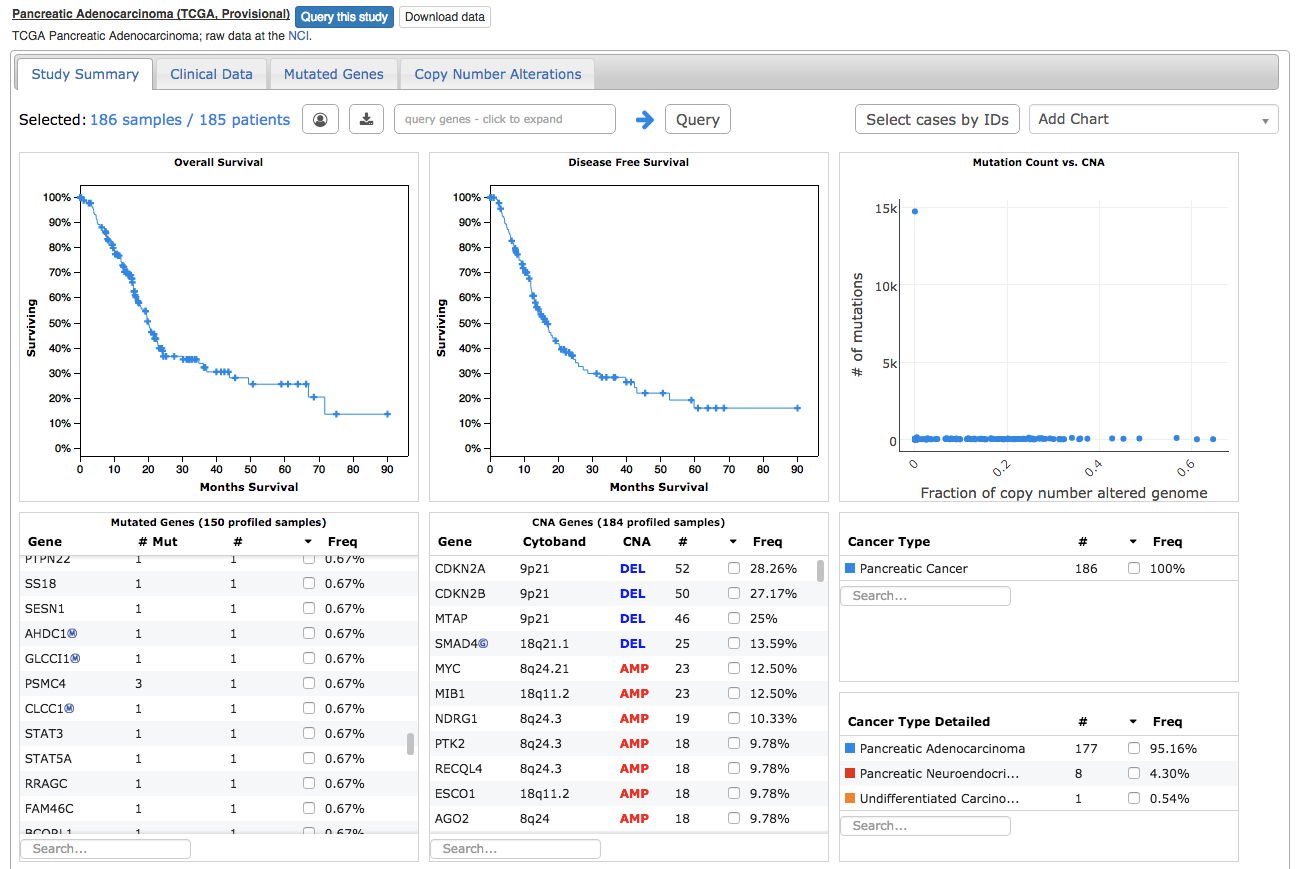Switch to the Clinical Data tab
Viewport: 1298px width, 869px height.
click(x=210, y=74)
